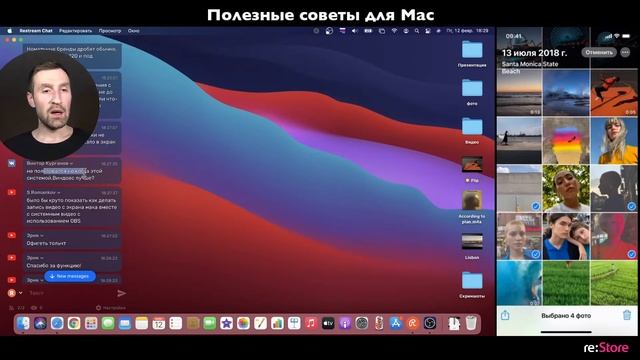Select the blue ocean wave photo
The height and width of the screenshot is (360, 640).
click(519, 283)
